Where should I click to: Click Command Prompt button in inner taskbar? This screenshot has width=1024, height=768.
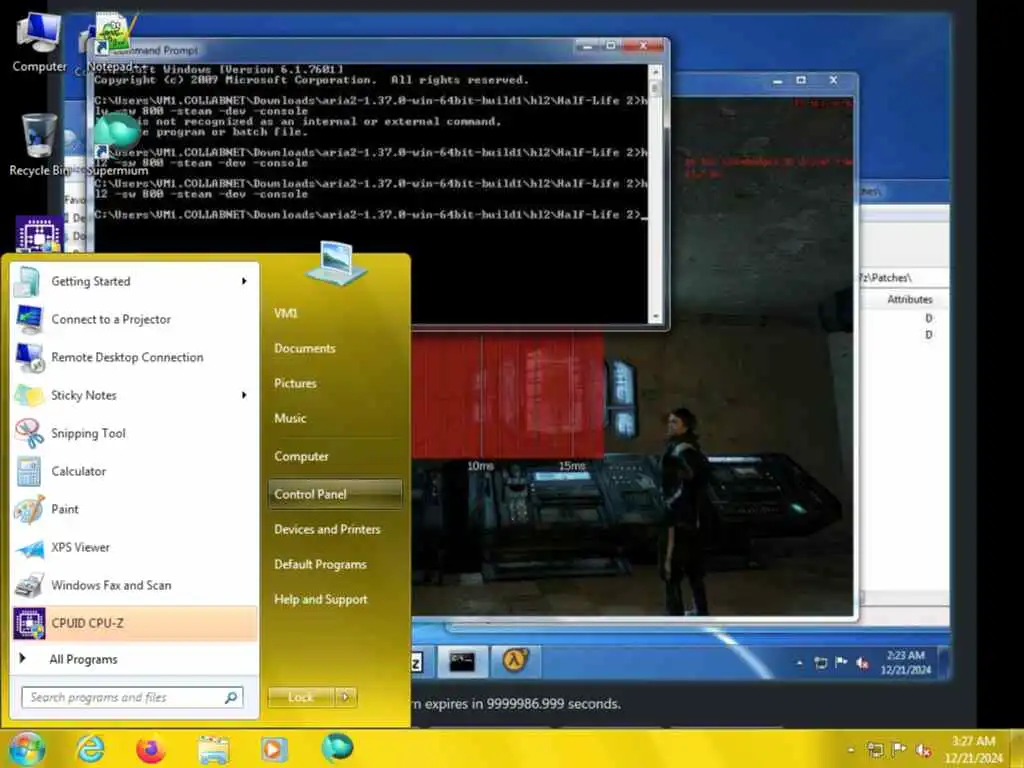click(x=462, y=662)
